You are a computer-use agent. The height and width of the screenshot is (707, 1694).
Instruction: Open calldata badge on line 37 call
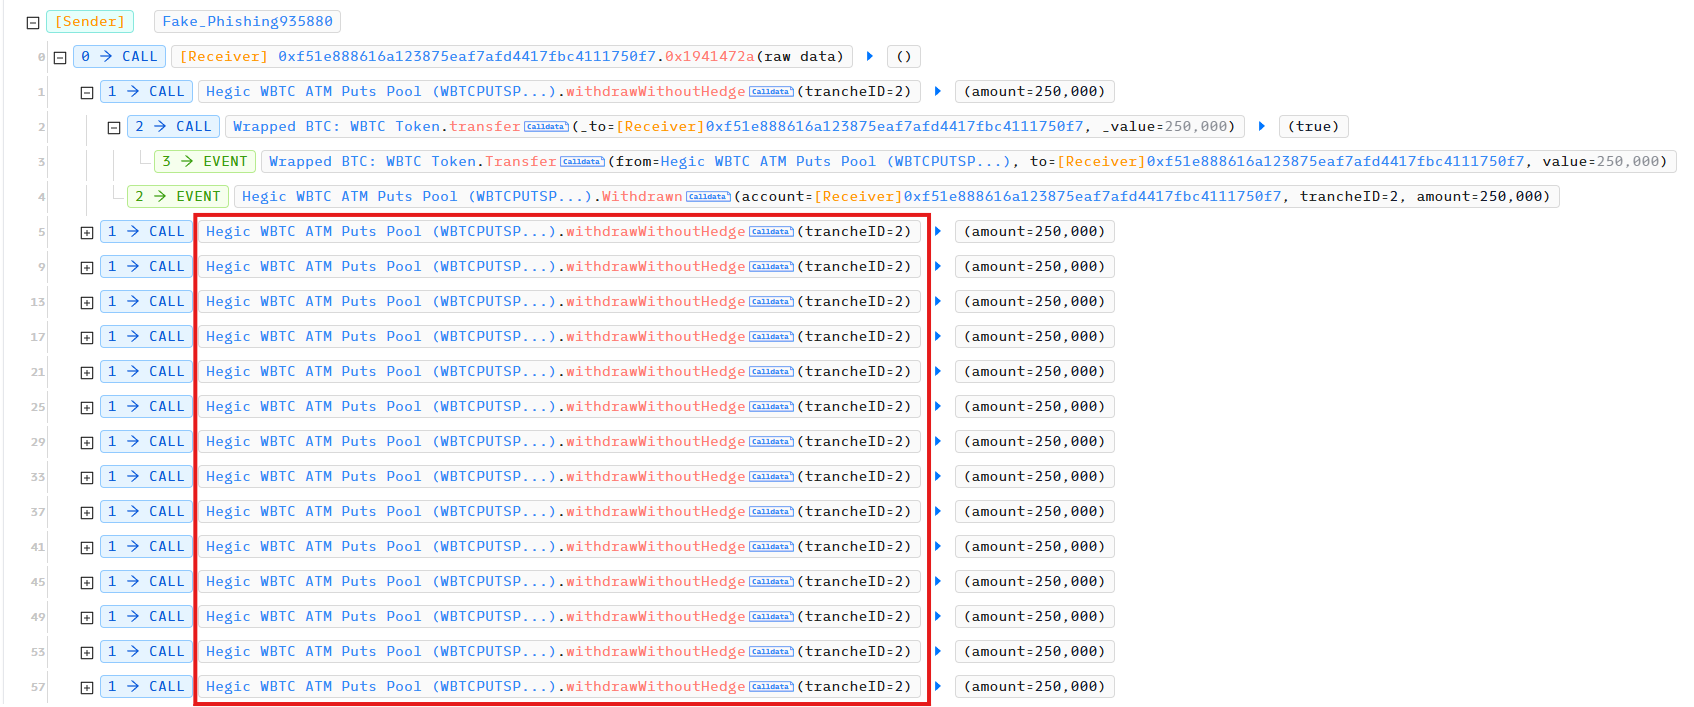(771, 512)
